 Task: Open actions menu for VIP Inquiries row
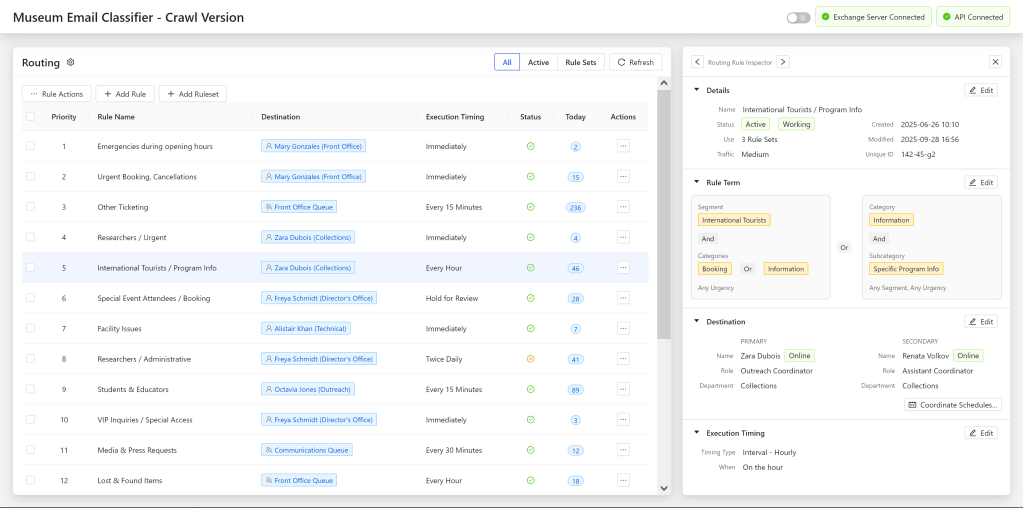(623, 420)
